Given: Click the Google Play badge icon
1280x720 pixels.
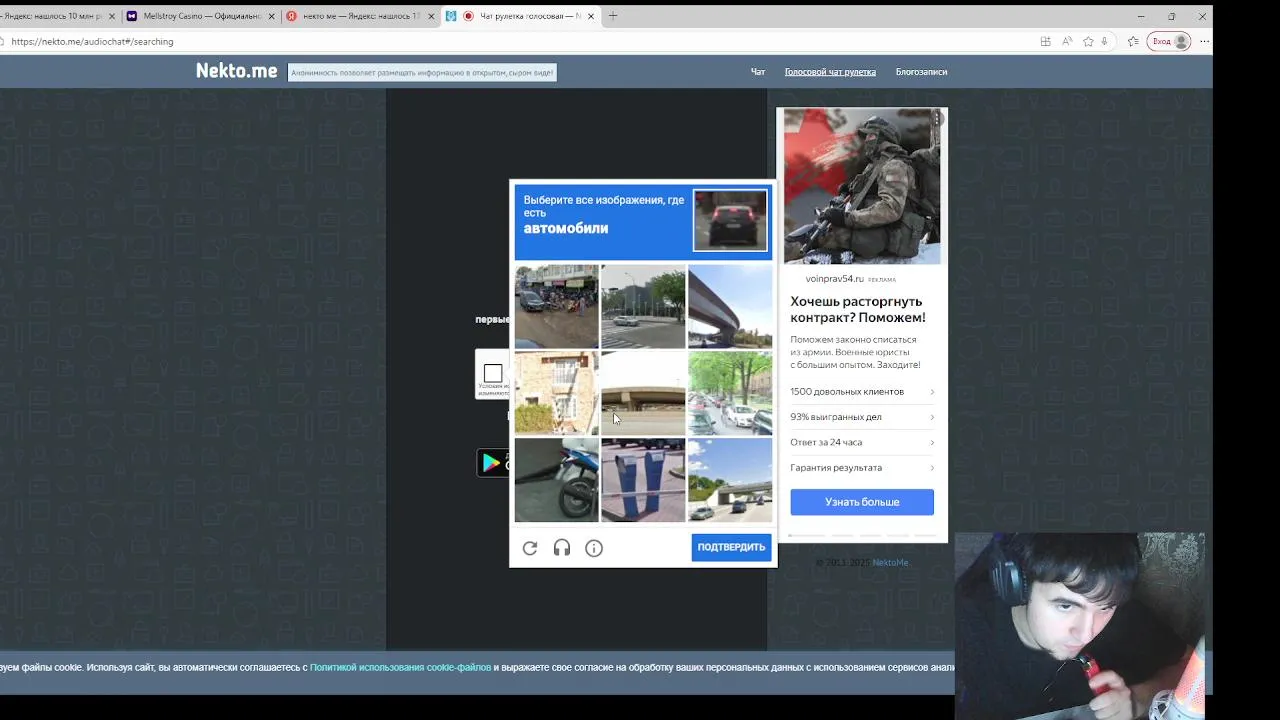Looking at the screenshot, I should click(x=492, y=462).
